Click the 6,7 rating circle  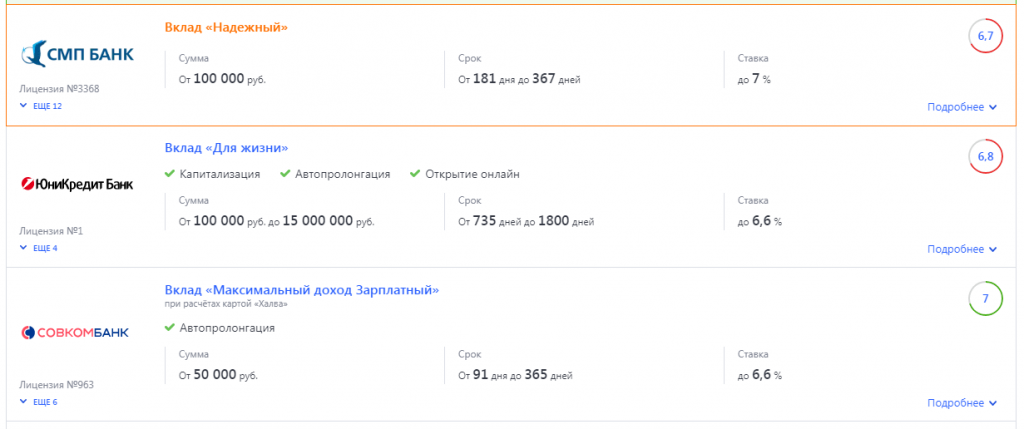click(985, 37)
